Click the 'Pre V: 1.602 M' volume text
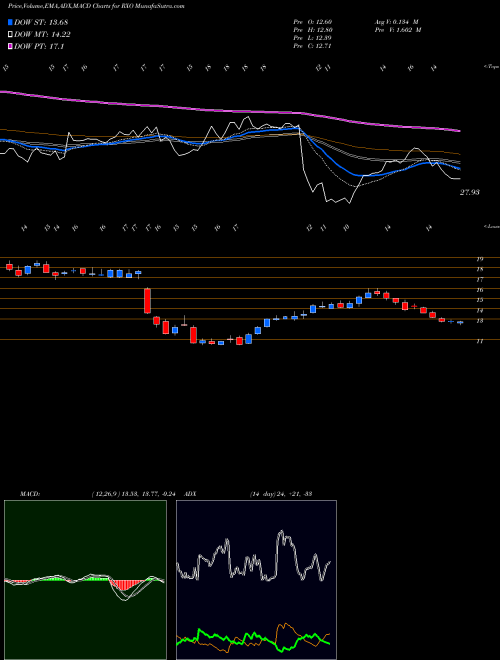The image size is (500, 660). tap(398, 30)
